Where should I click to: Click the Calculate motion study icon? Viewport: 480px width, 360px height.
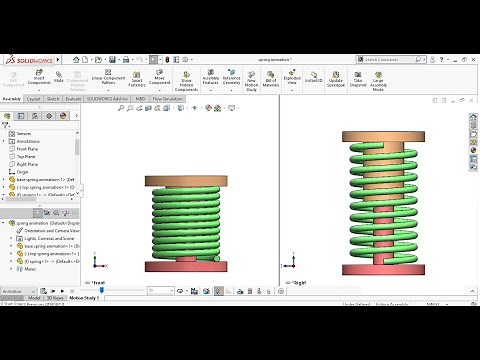pyautogui.click(x=43, y=291)
